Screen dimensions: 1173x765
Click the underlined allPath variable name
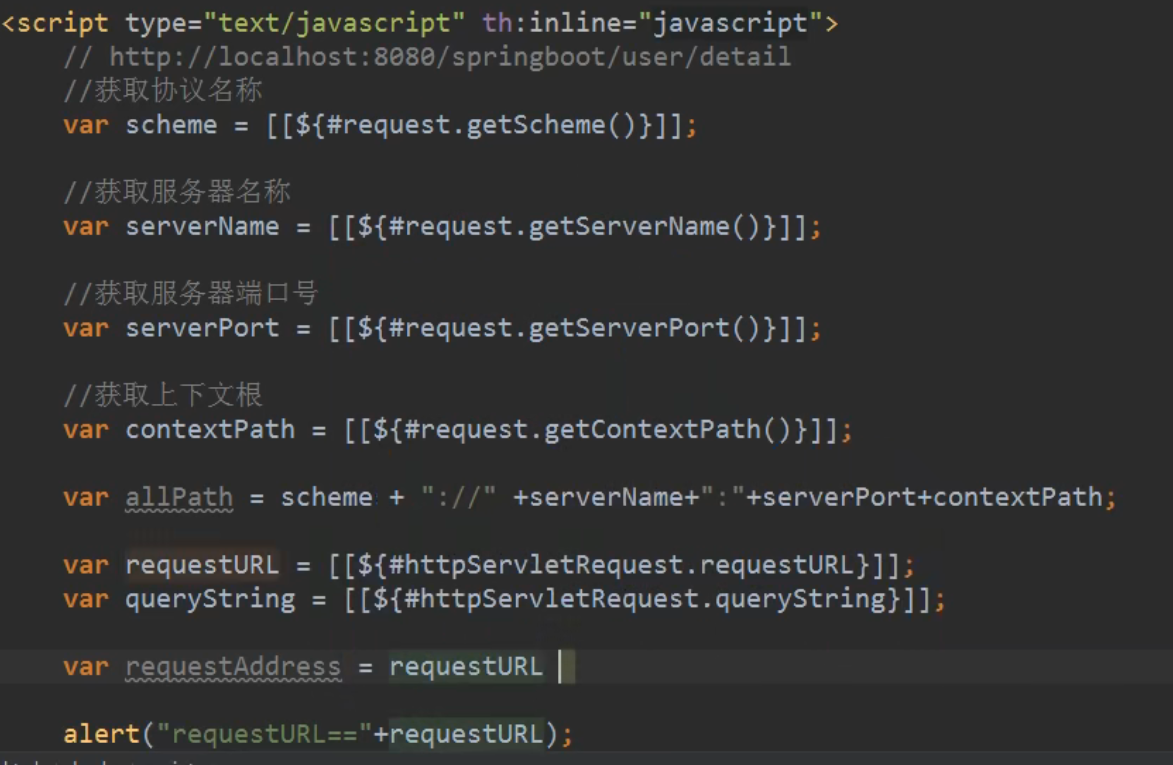pyautogui.click(x=179, y=497)
